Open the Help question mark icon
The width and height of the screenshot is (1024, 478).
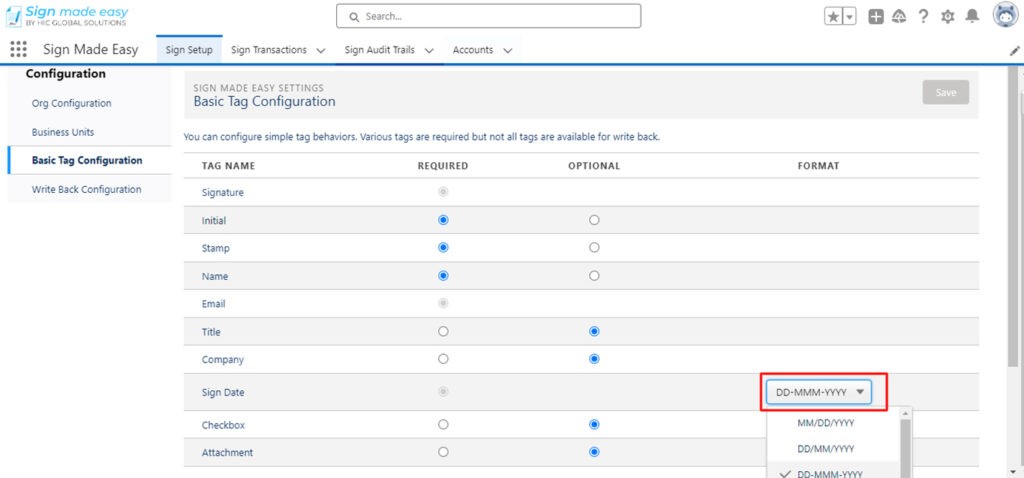pyautogui.click(x=923, y=17)
